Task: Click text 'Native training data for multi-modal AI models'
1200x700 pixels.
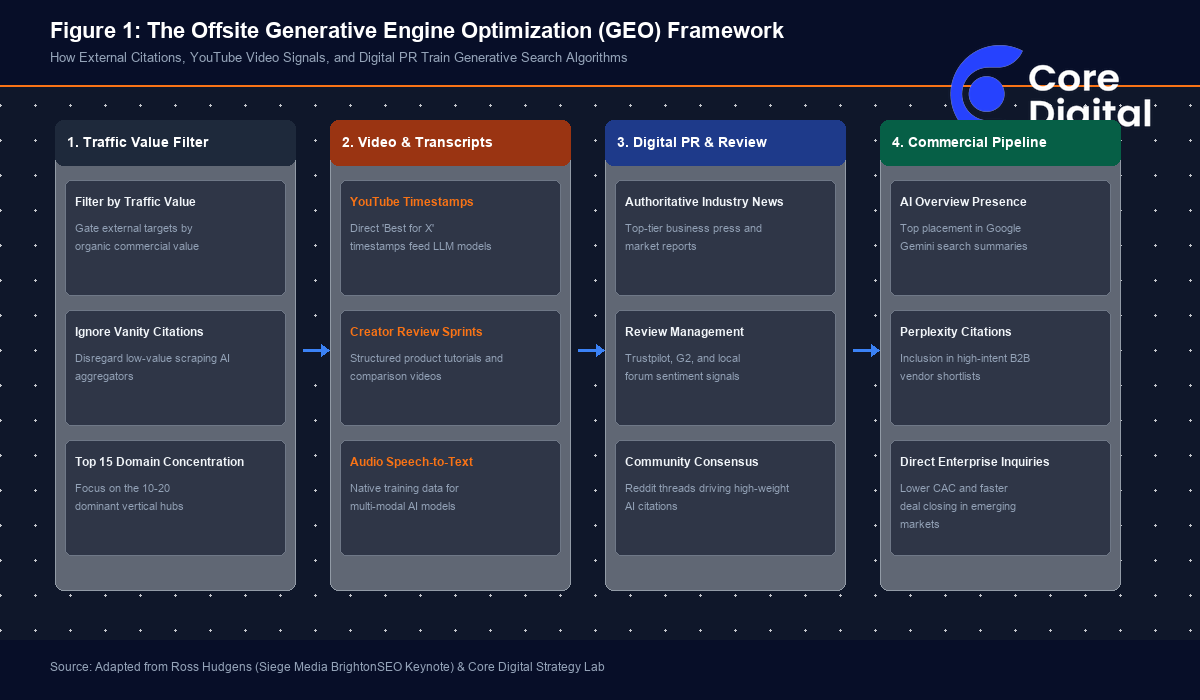Action: [x=404, y=497]
